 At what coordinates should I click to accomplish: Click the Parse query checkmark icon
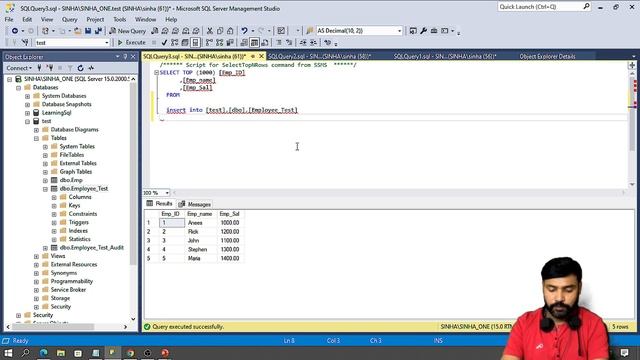[x=164, y=42]
